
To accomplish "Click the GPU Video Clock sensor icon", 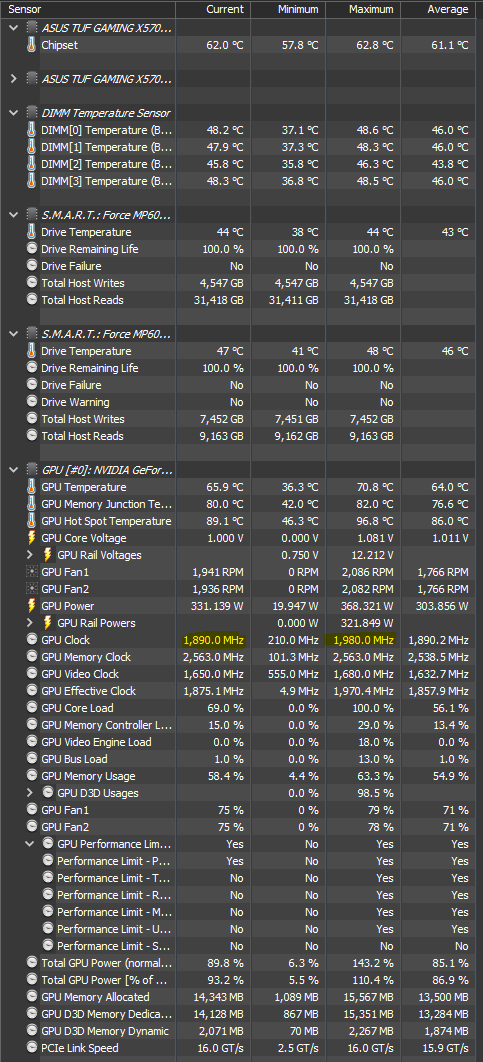I will coord(32,674).
